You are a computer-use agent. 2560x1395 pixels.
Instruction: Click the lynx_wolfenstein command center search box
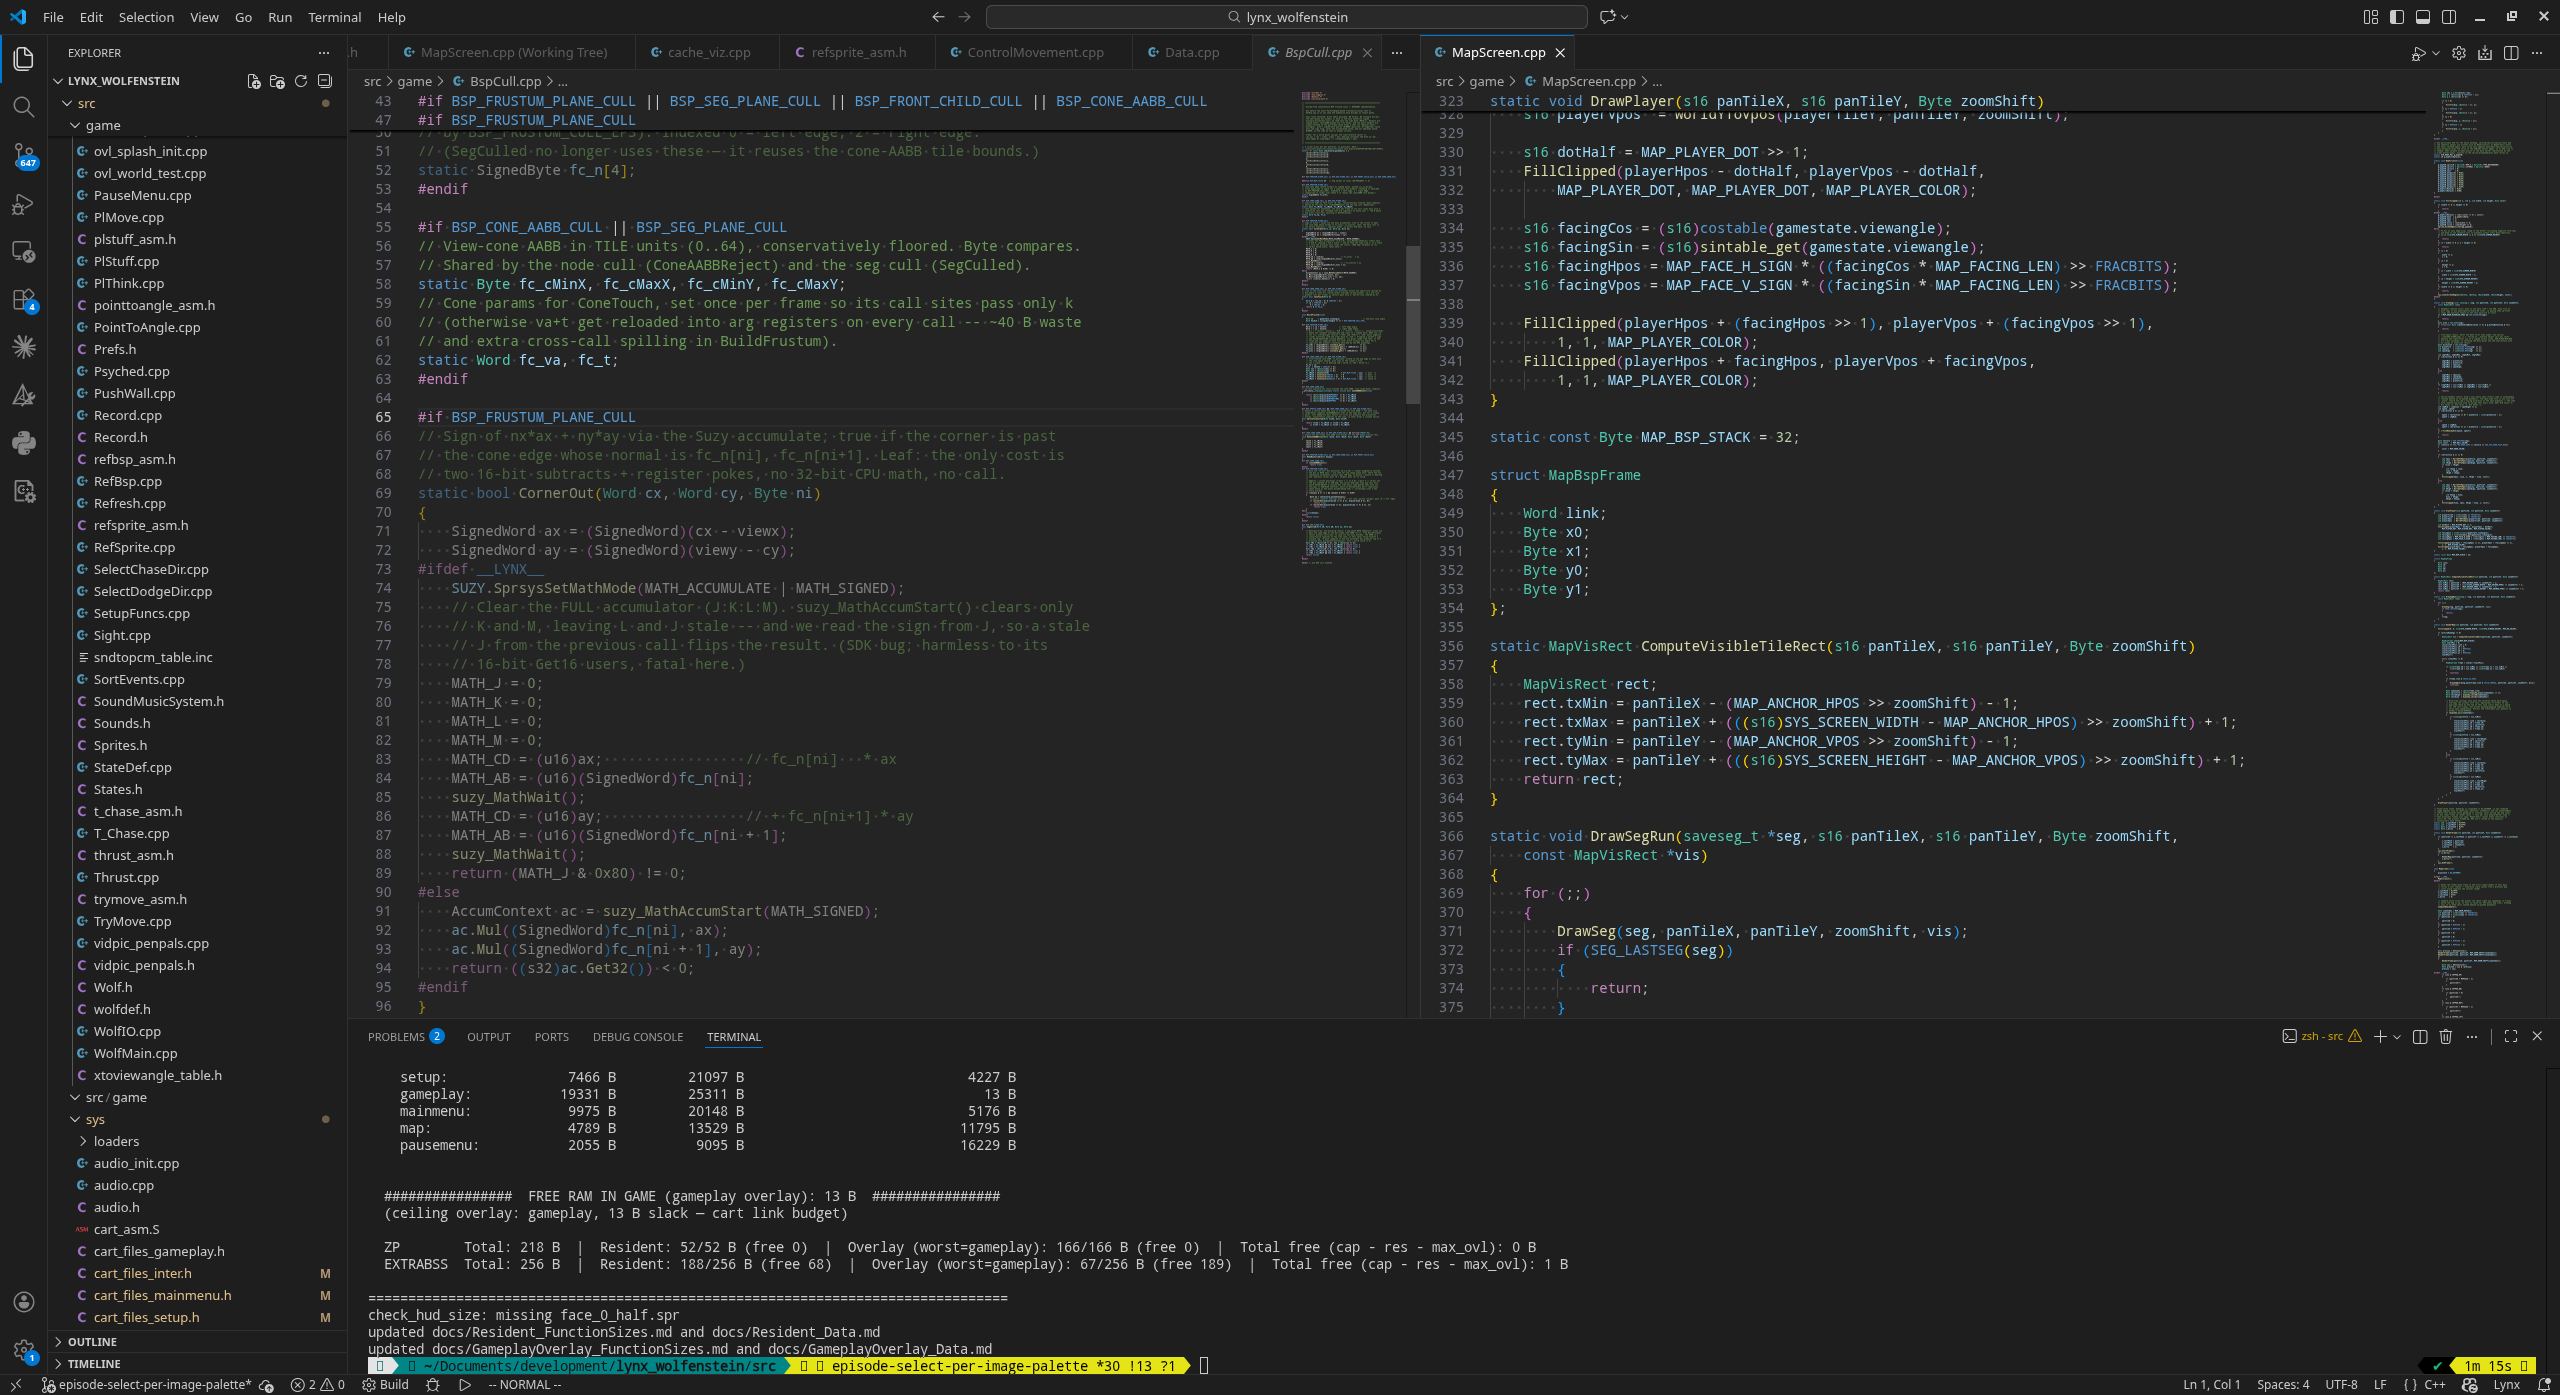[1286, 17]
